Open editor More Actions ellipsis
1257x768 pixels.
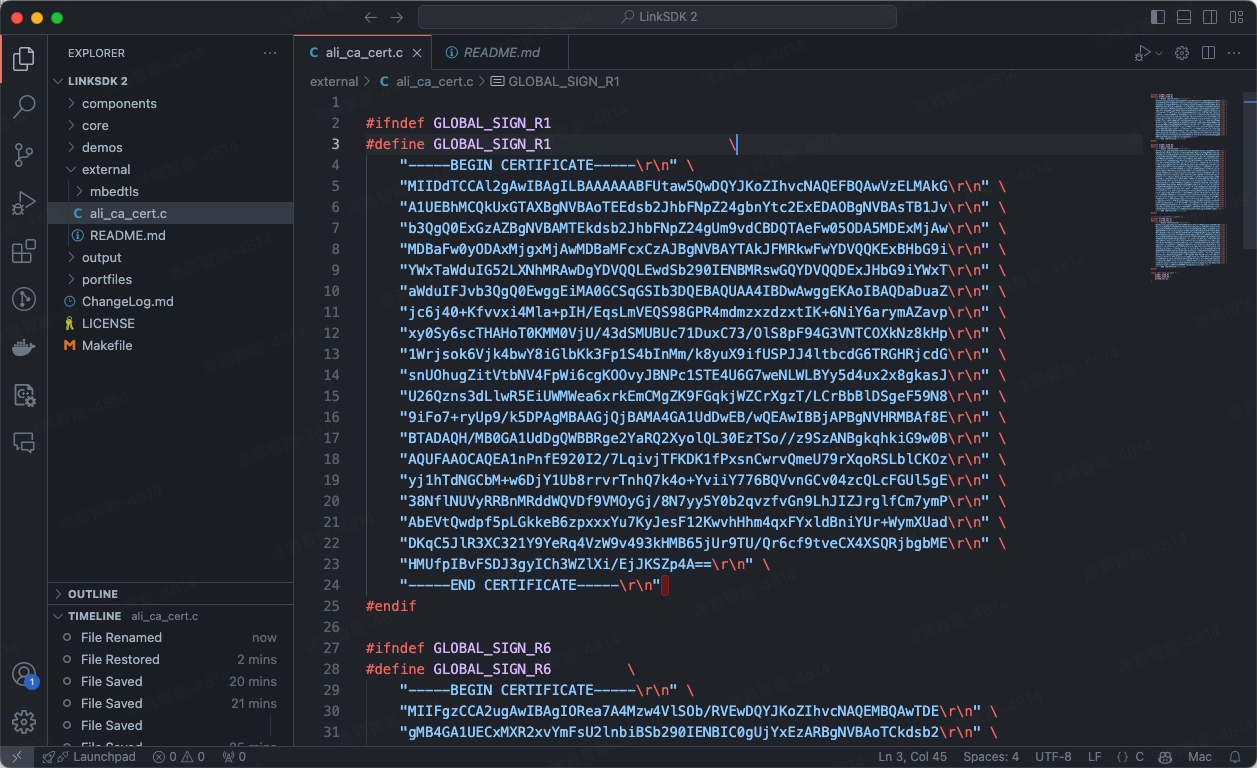pos(1234,53)
